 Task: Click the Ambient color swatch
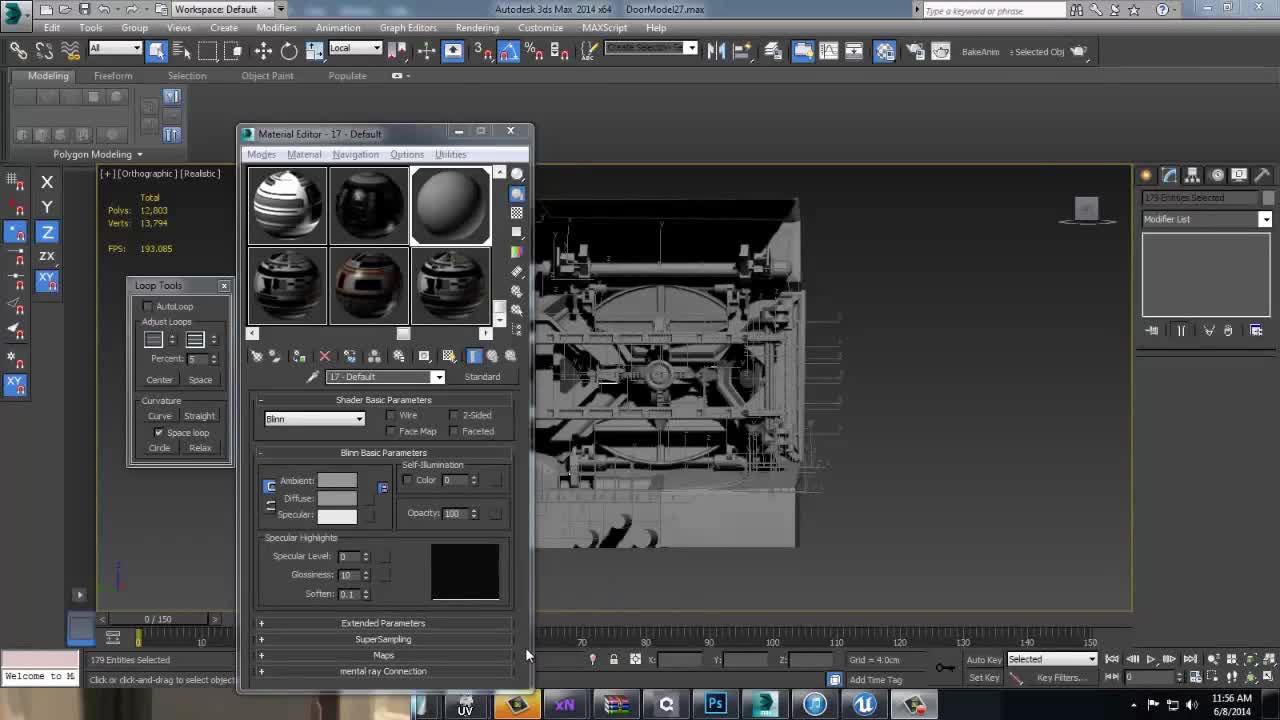tap(337, 481)
